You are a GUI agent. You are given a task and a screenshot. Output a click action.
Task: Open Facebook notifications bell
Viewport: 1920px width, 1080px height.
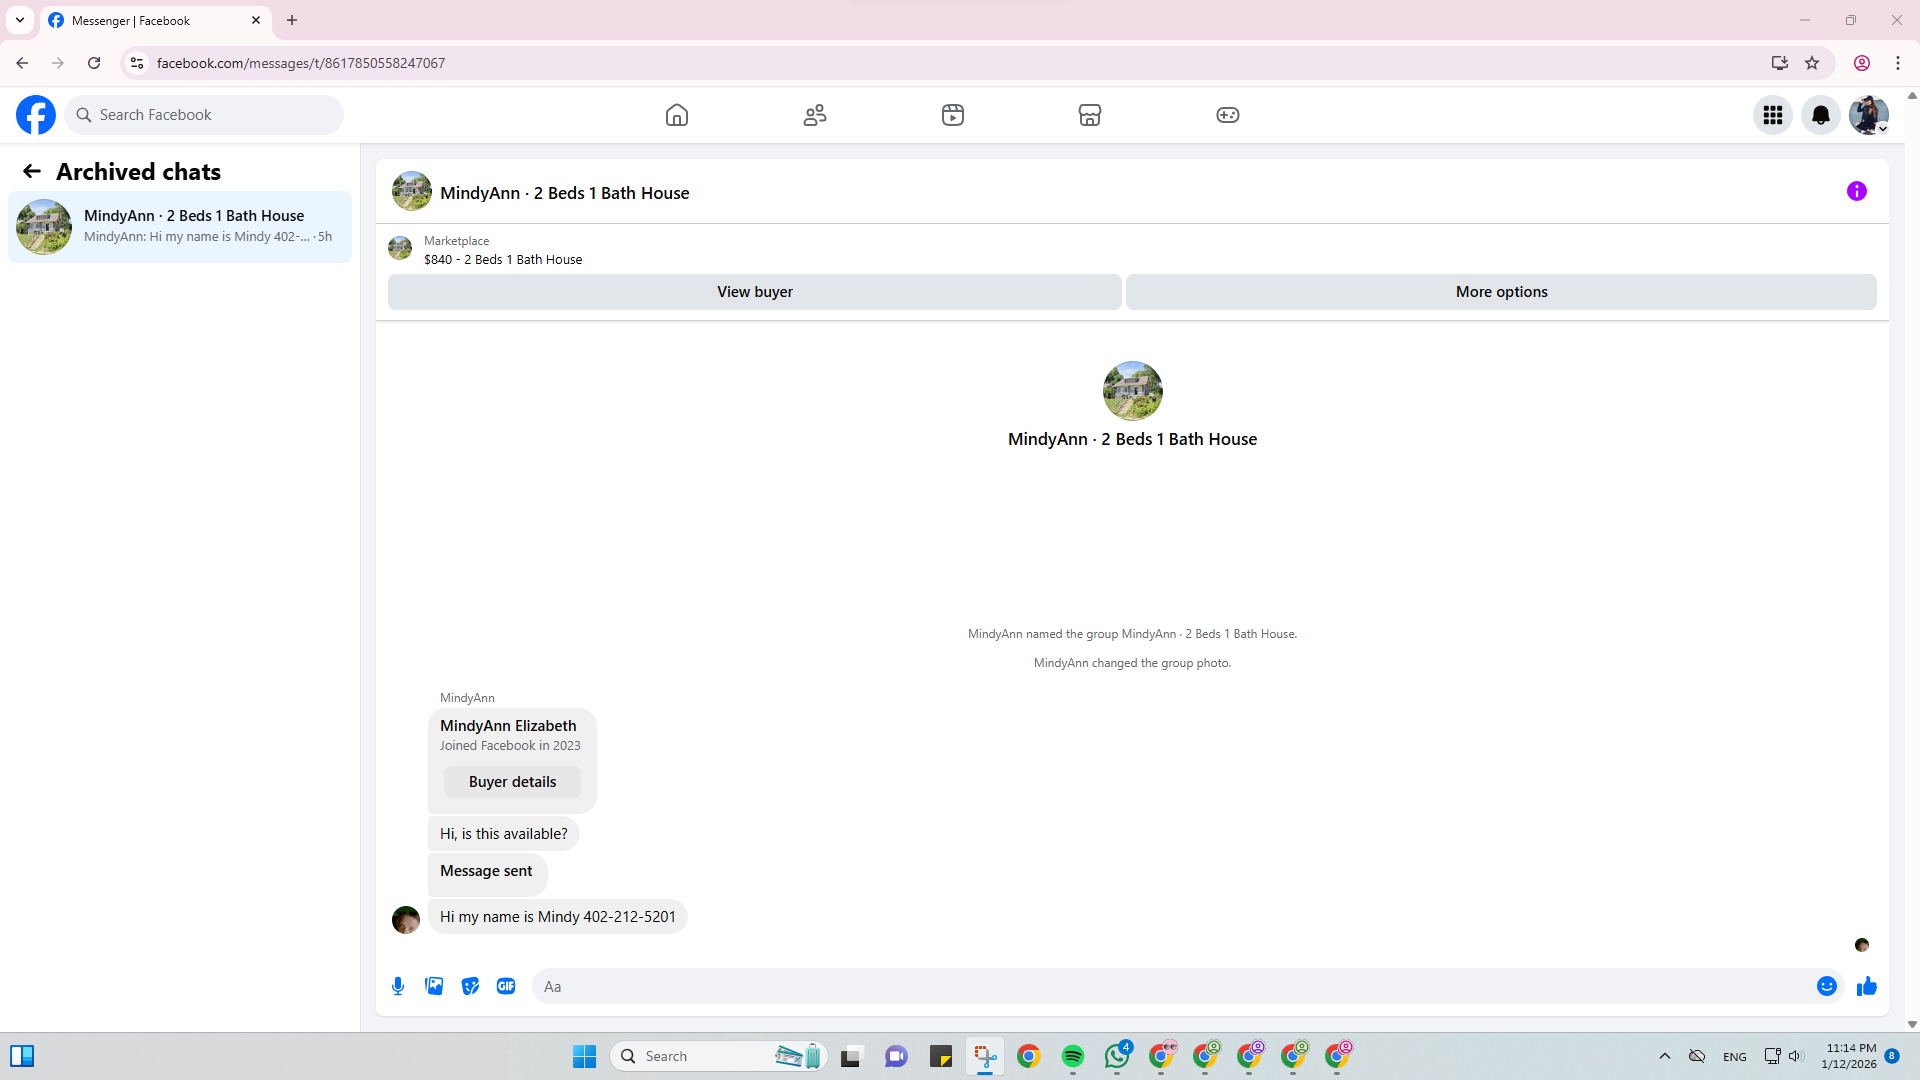click(1820, 115)
